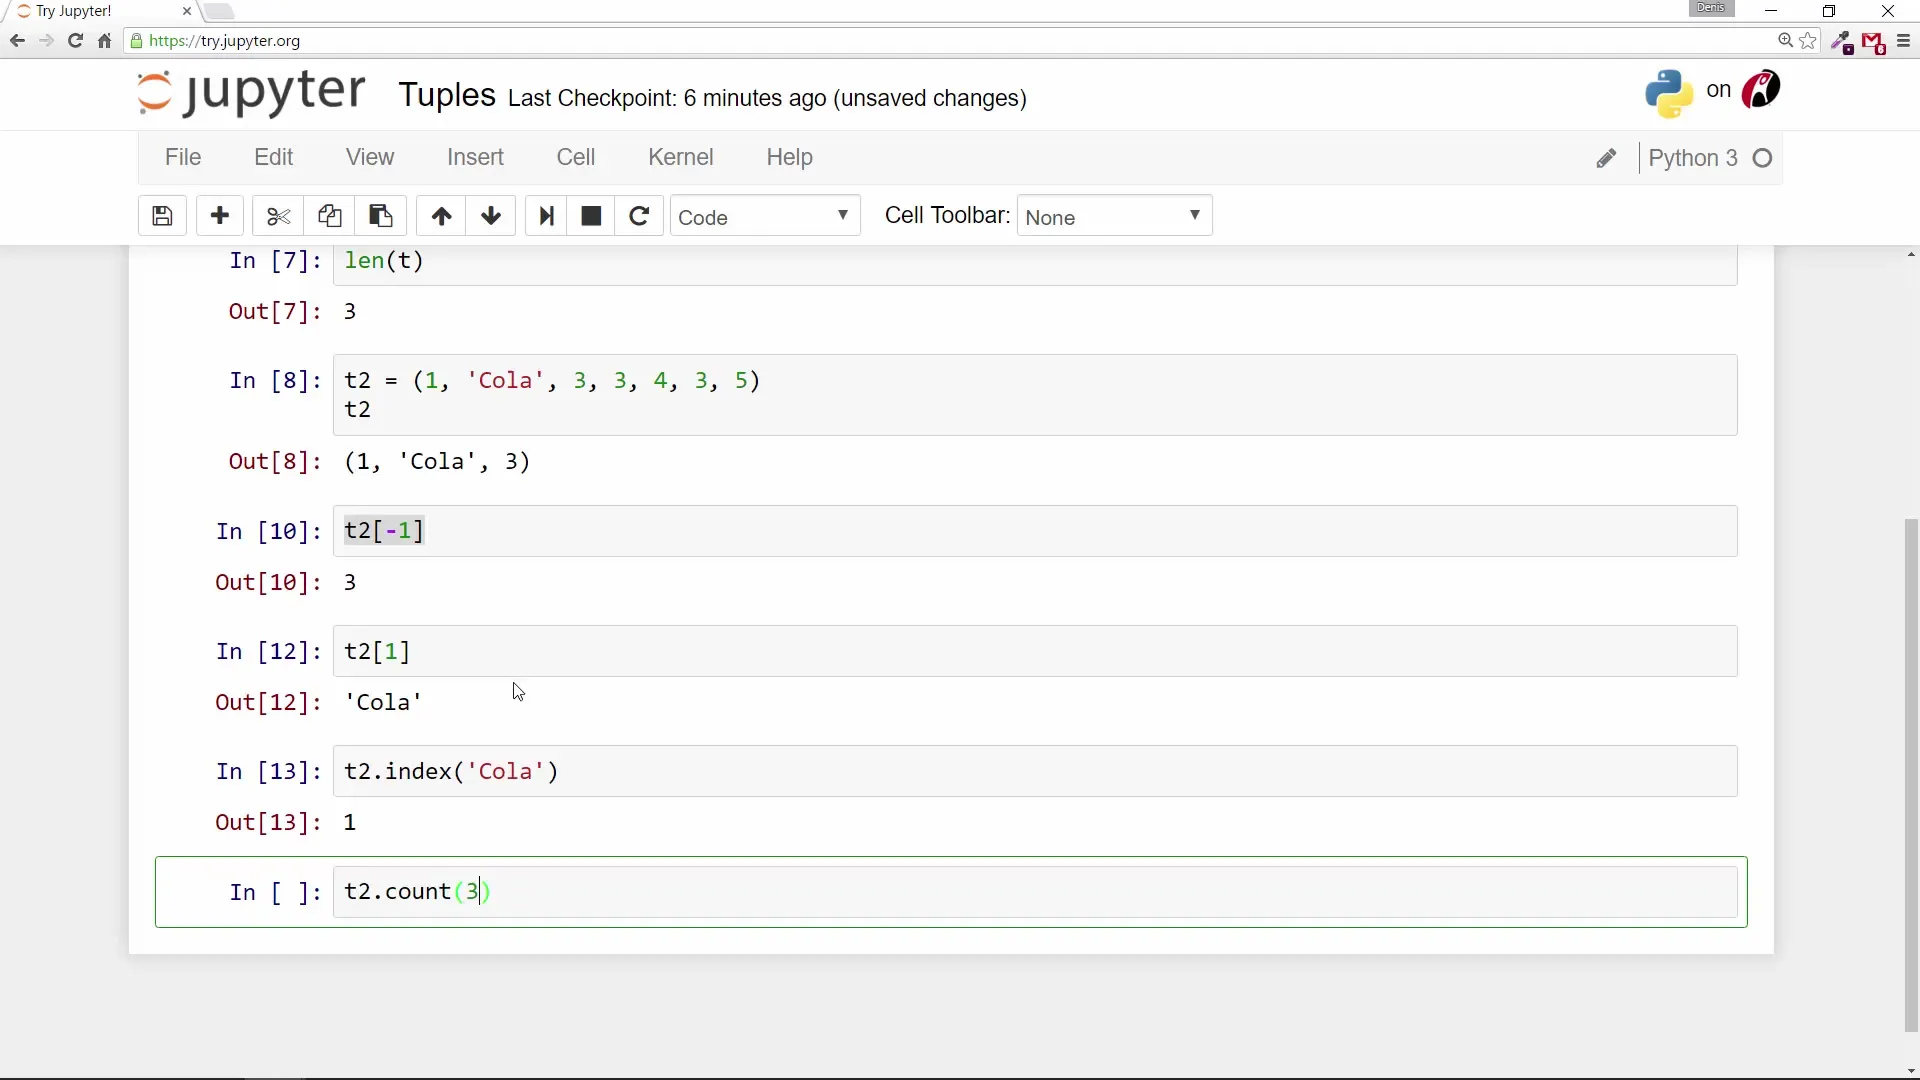Click the extension icon left of Gmail
The image size is (1920, 1080).
[x=1842, y=42]
